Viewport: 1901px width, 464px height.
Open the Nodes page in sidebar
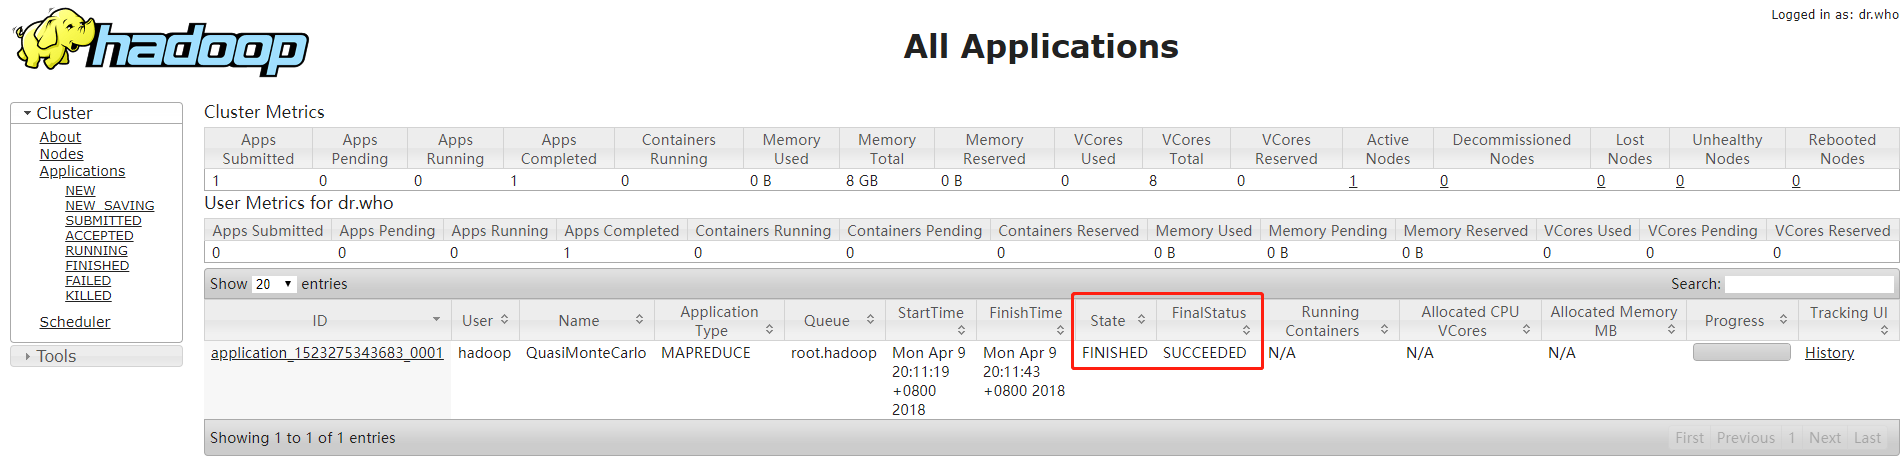(x=61, y=154)
